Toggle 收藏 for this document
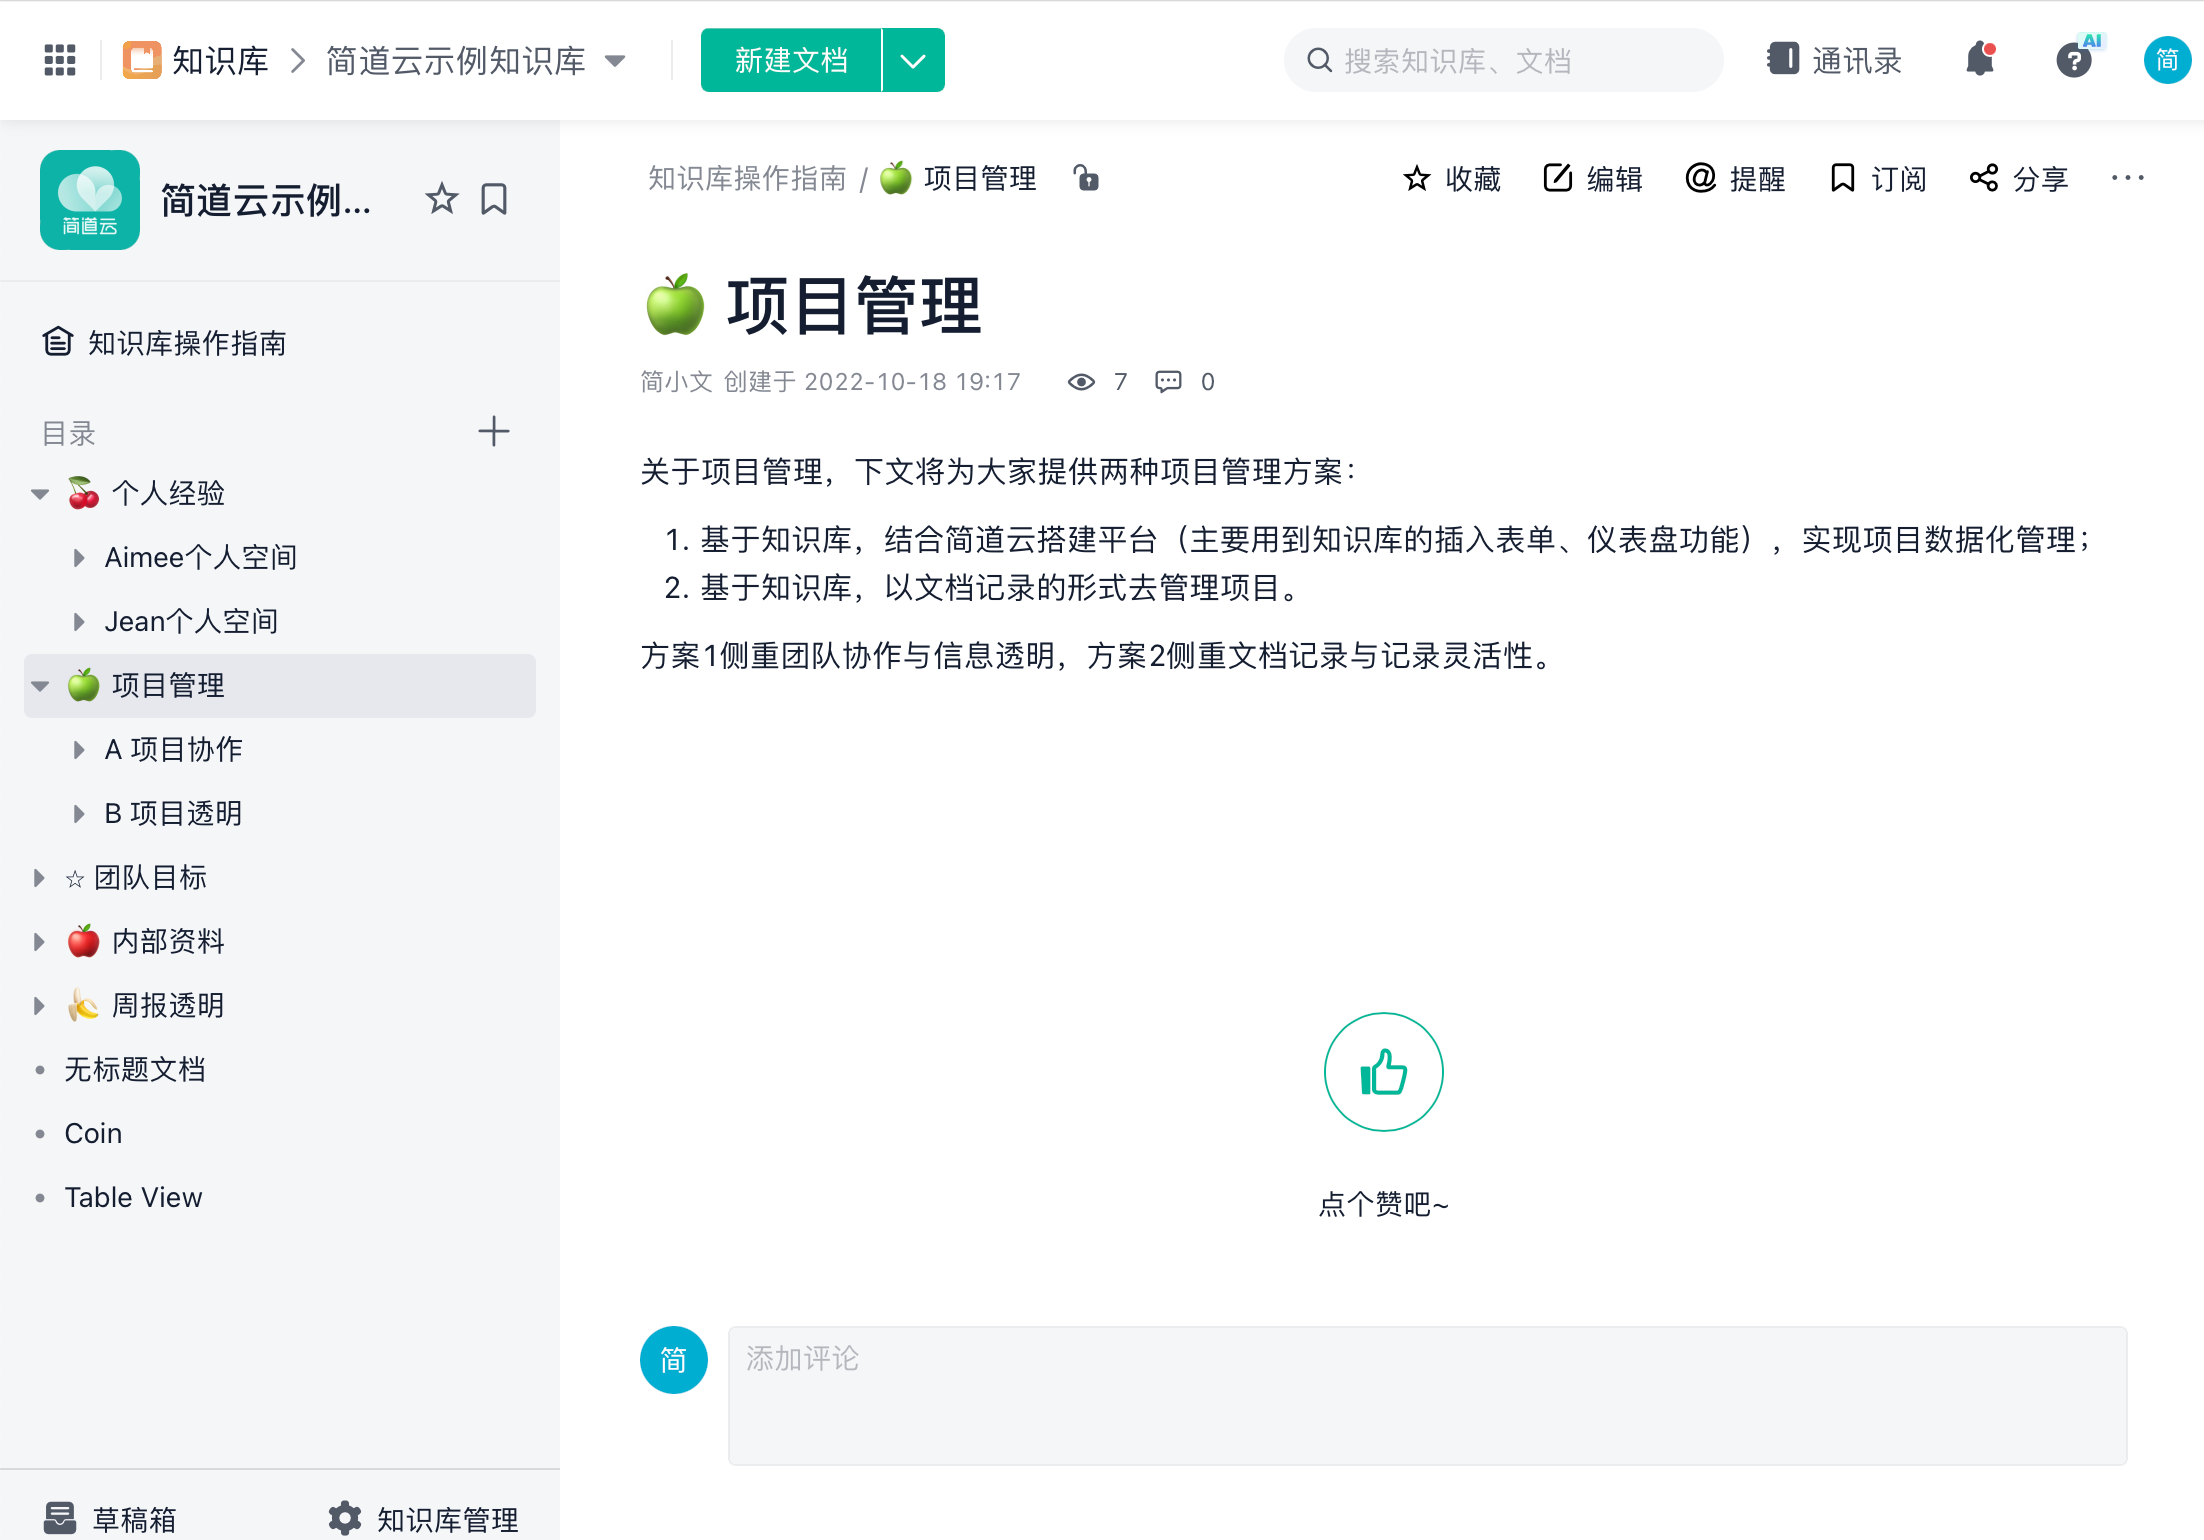This screenshot has width=2204, height=1540. pyautogui.click(x=1452, y=178)
